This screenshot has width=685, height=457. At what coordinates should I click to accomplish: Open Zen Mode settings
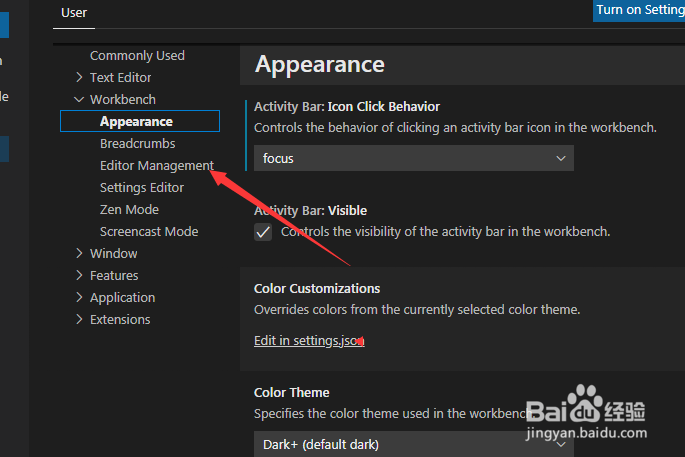[129, 209]
